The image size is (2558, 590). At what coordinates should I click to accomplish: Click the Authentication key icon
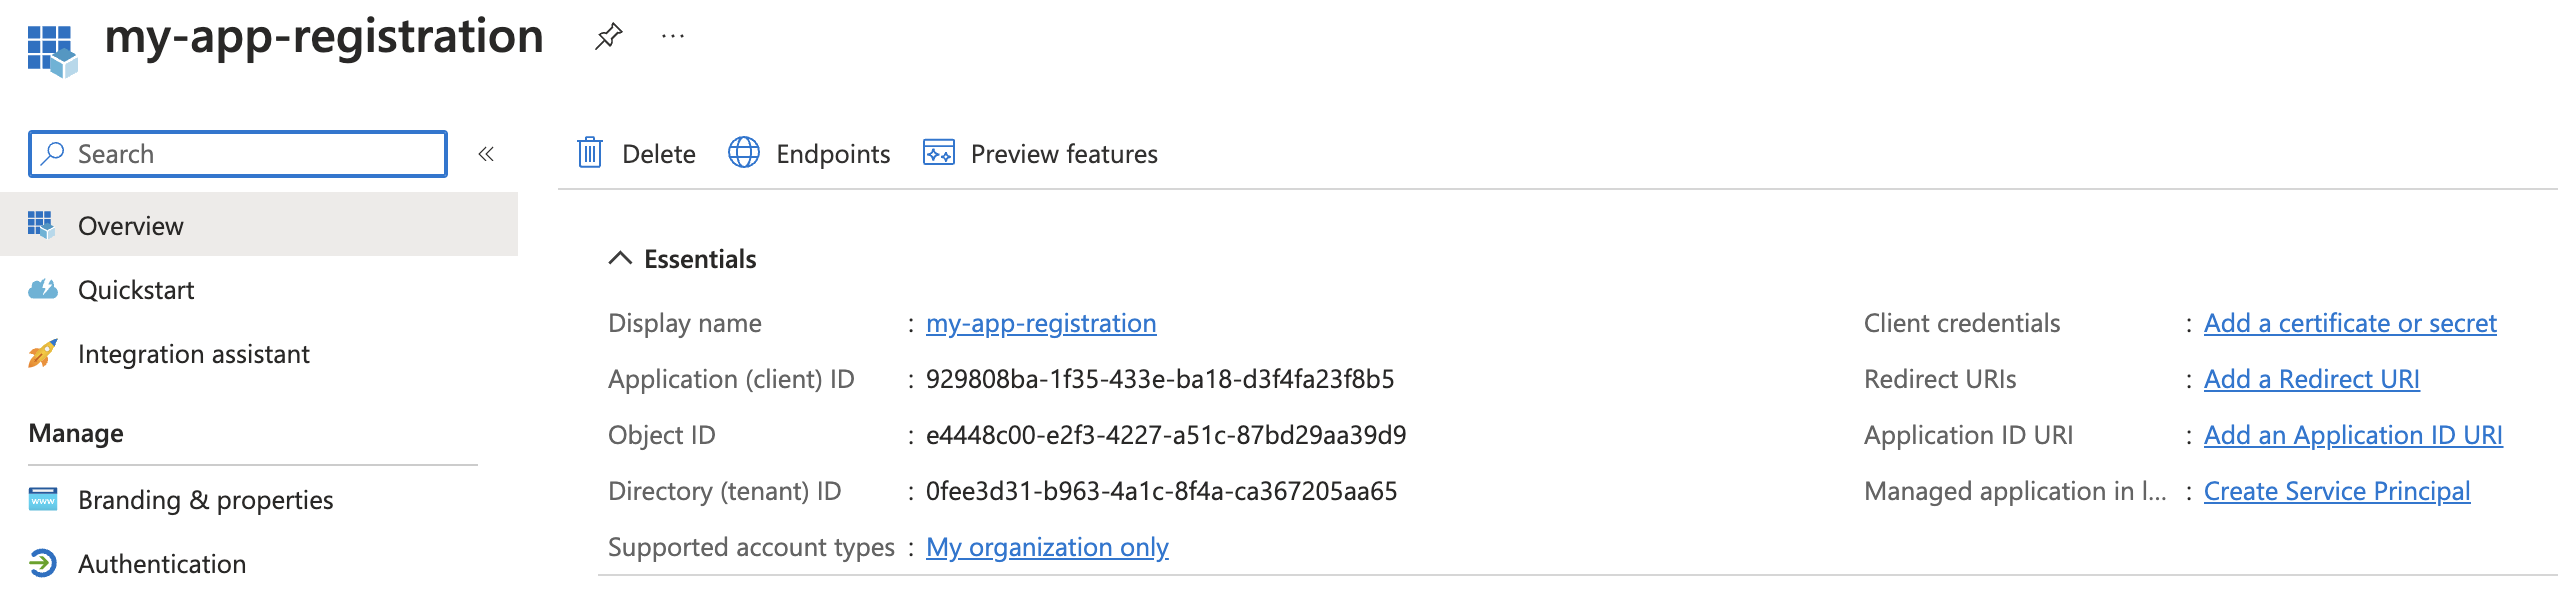point(44,563)
